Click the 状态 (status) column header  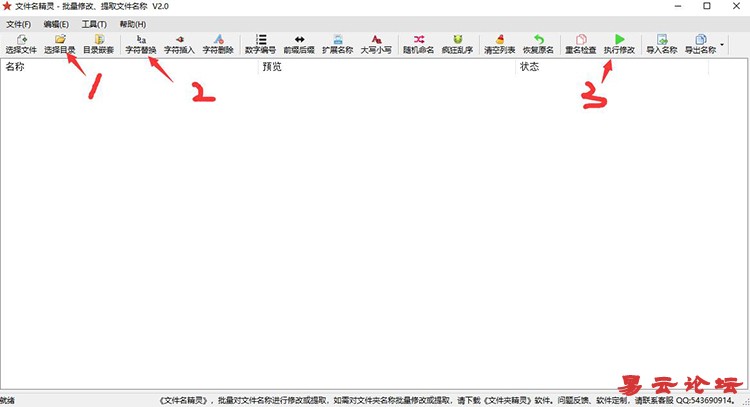612,67
